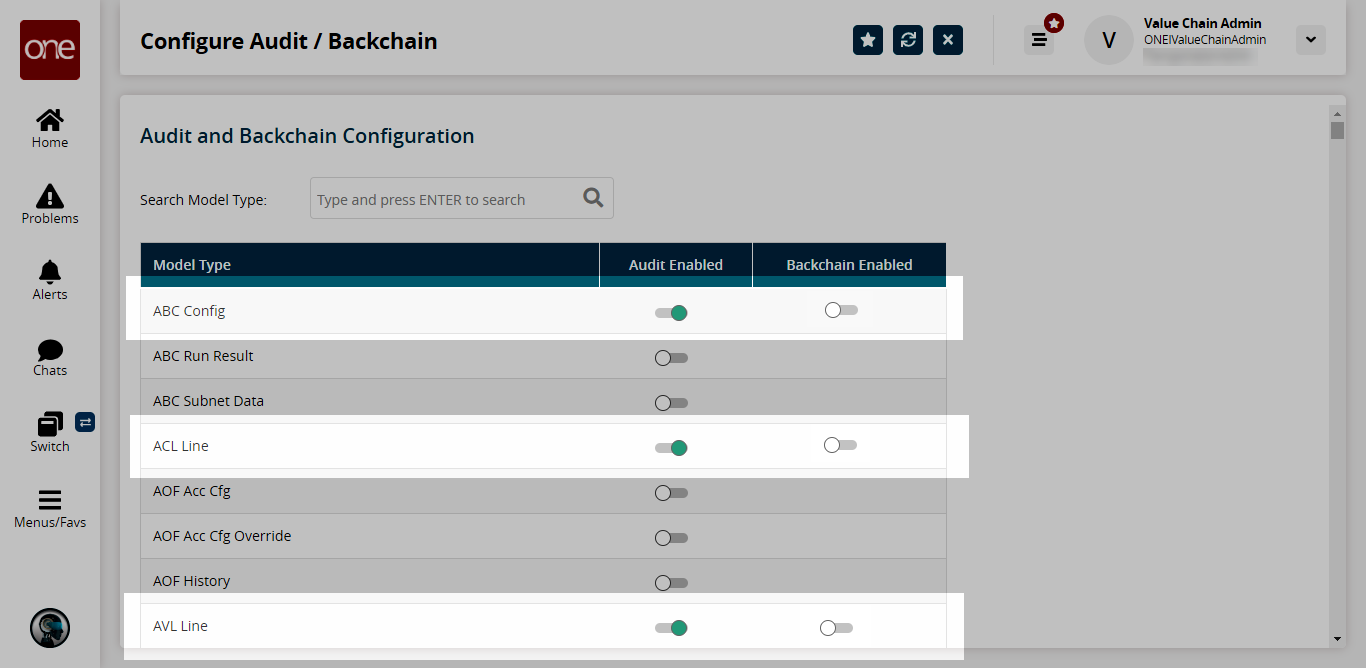Click the Model Type column header

(192, 265)
